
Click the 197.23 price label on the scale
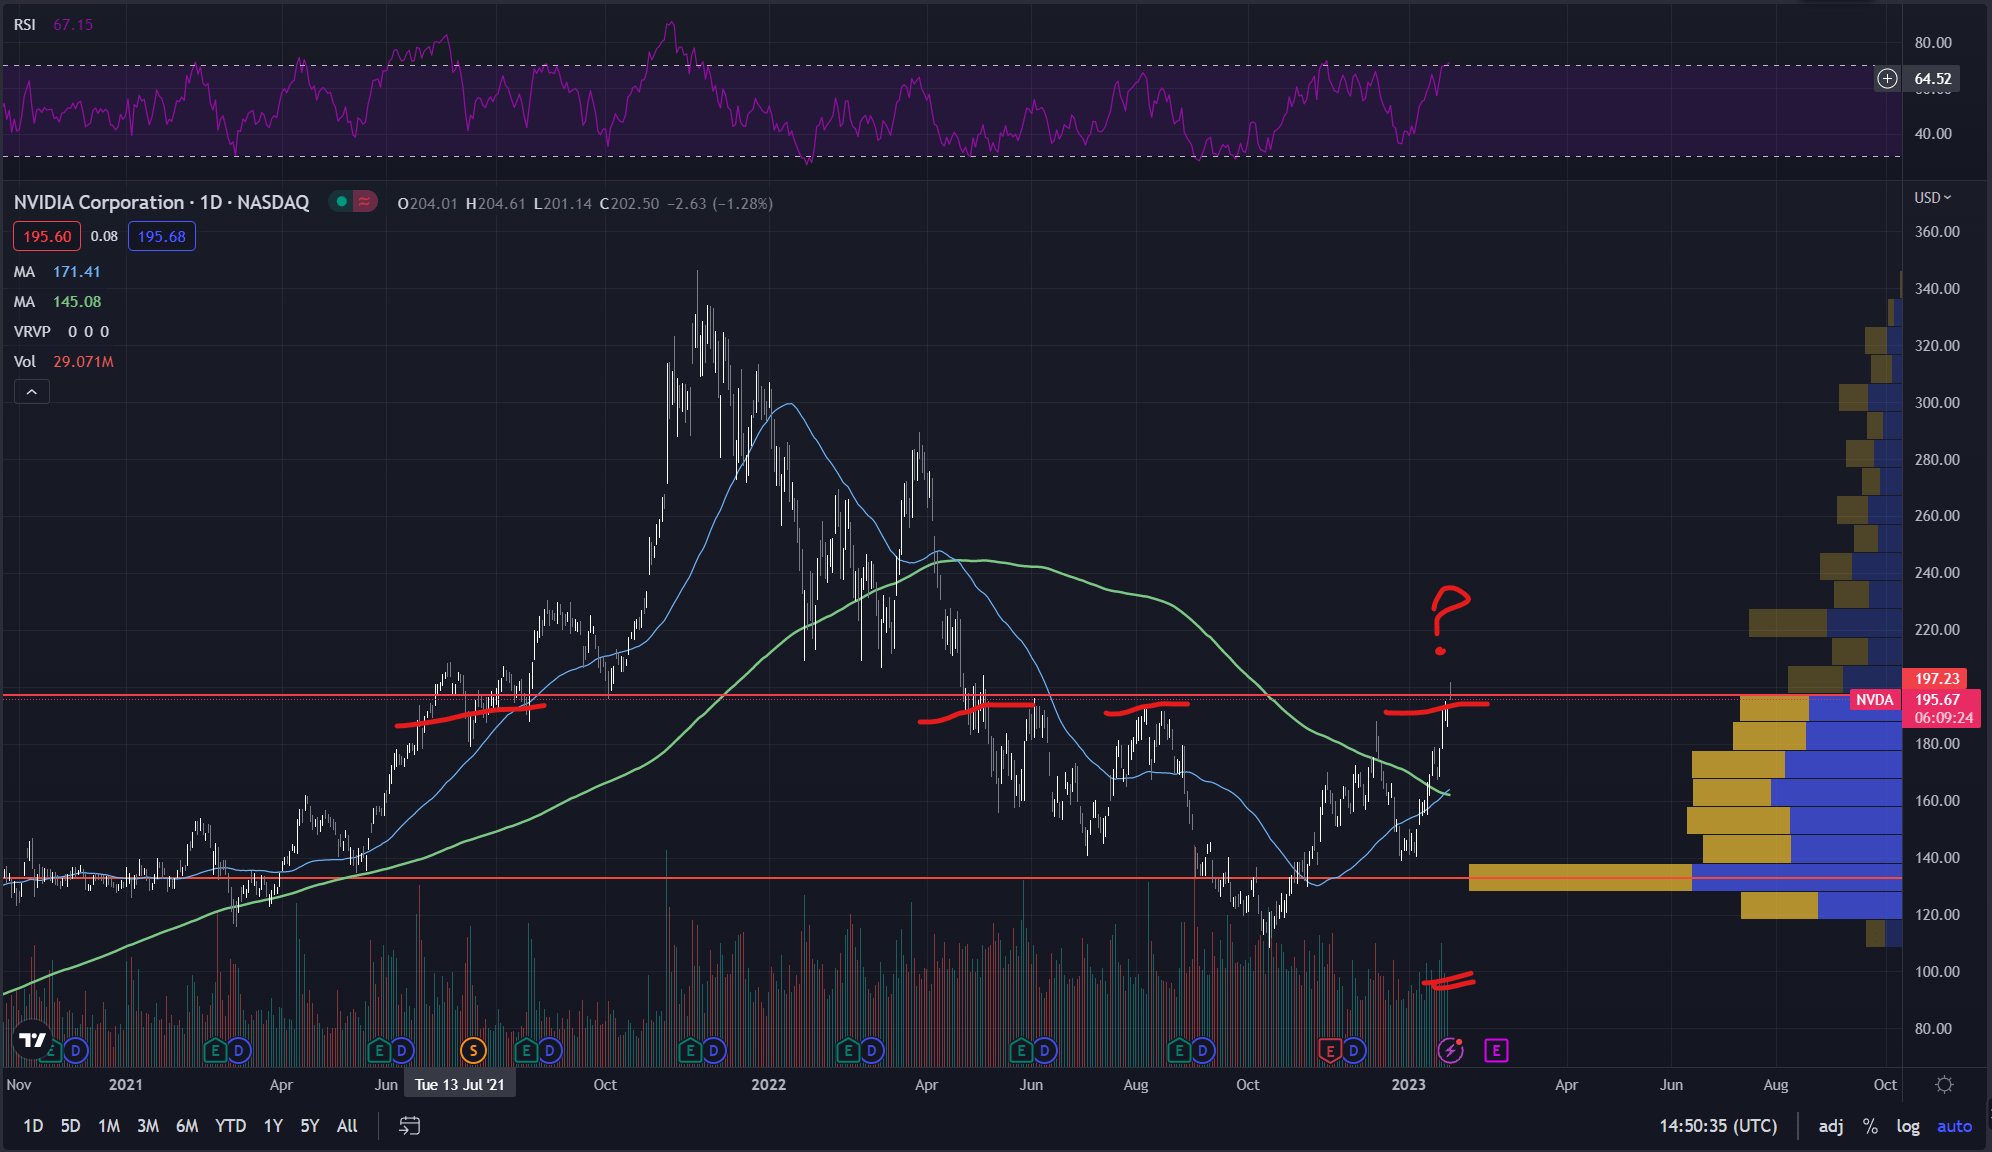1935,679
